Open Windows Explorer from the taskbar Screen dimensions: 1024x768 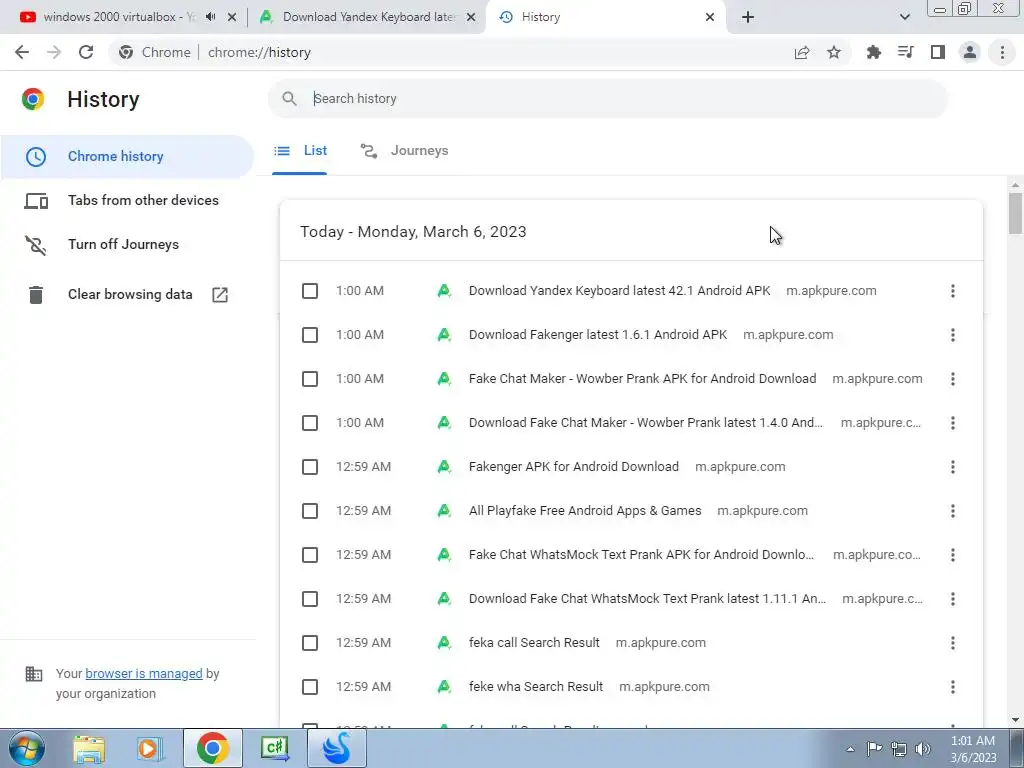click(89, 748)
